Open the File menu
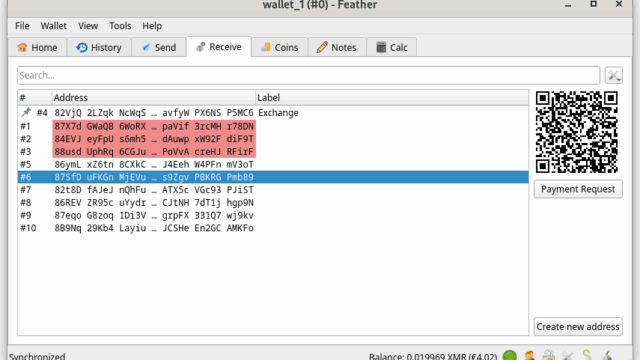Screen dimensions: 640x360 click(x=22, y=26)
